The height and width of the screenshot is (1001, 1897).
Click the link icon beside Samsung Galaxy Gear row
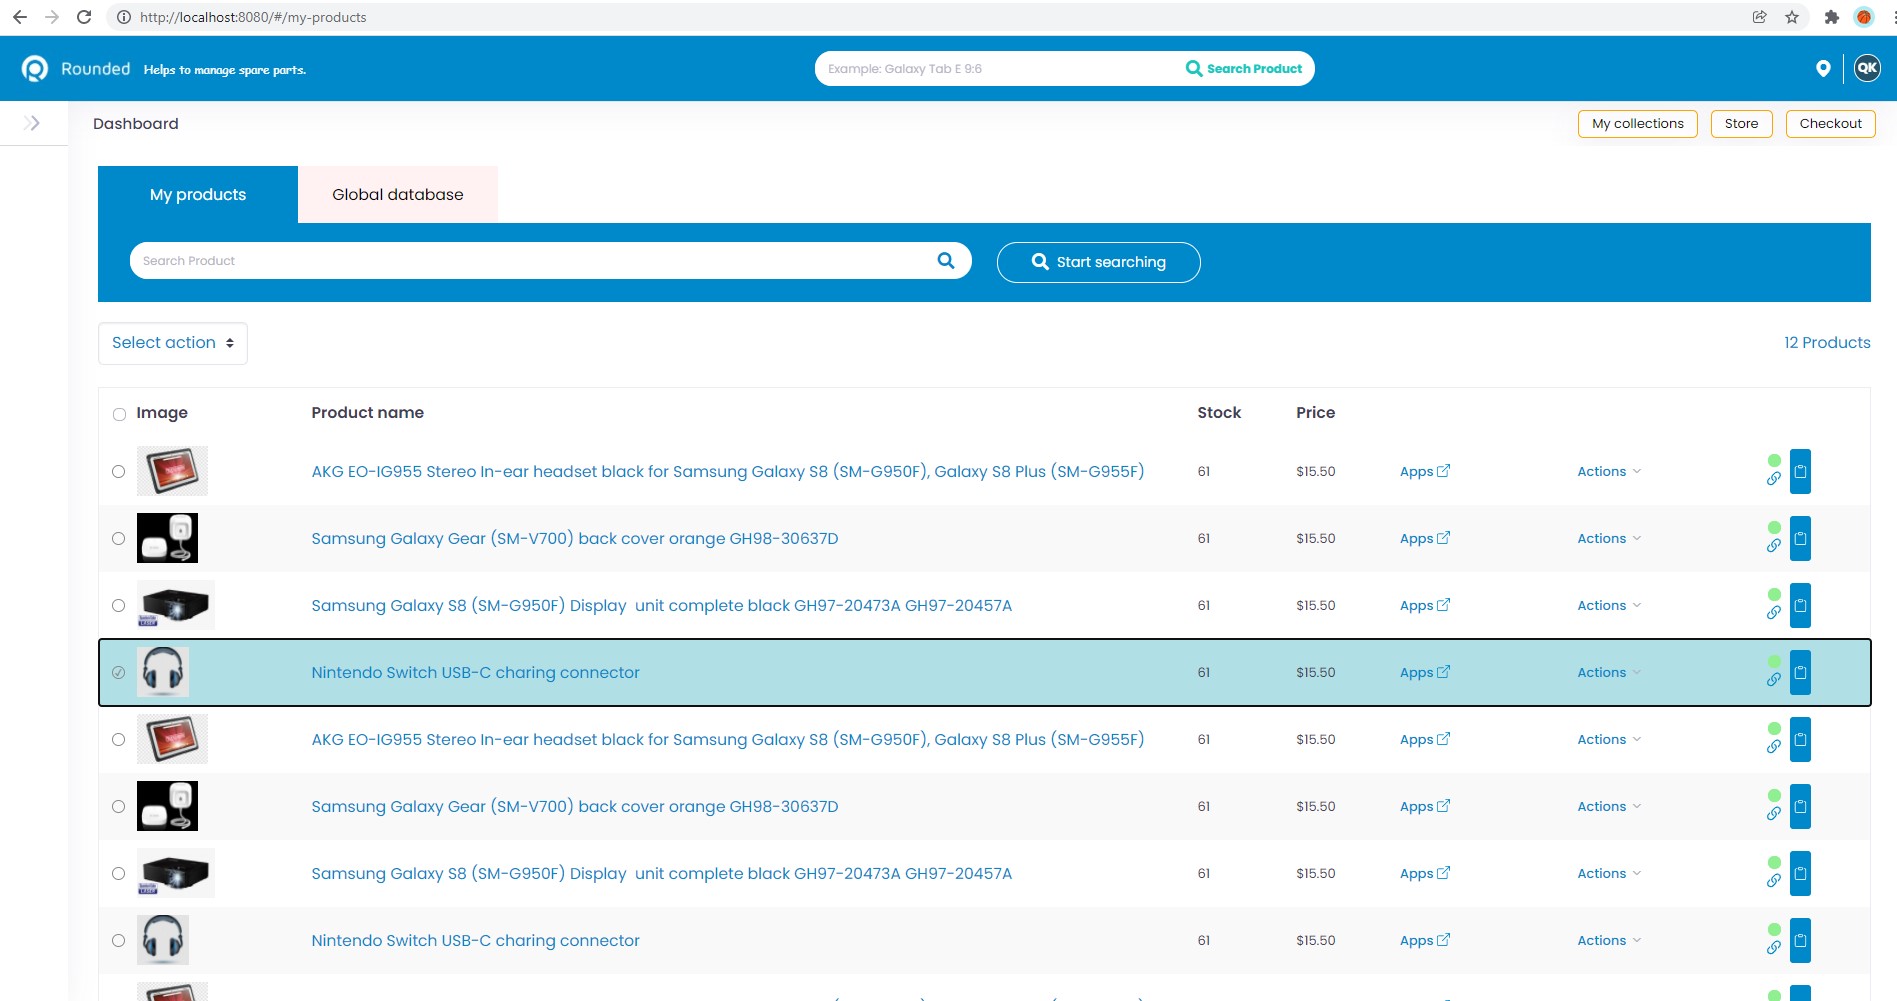[x=1774, y=546]
